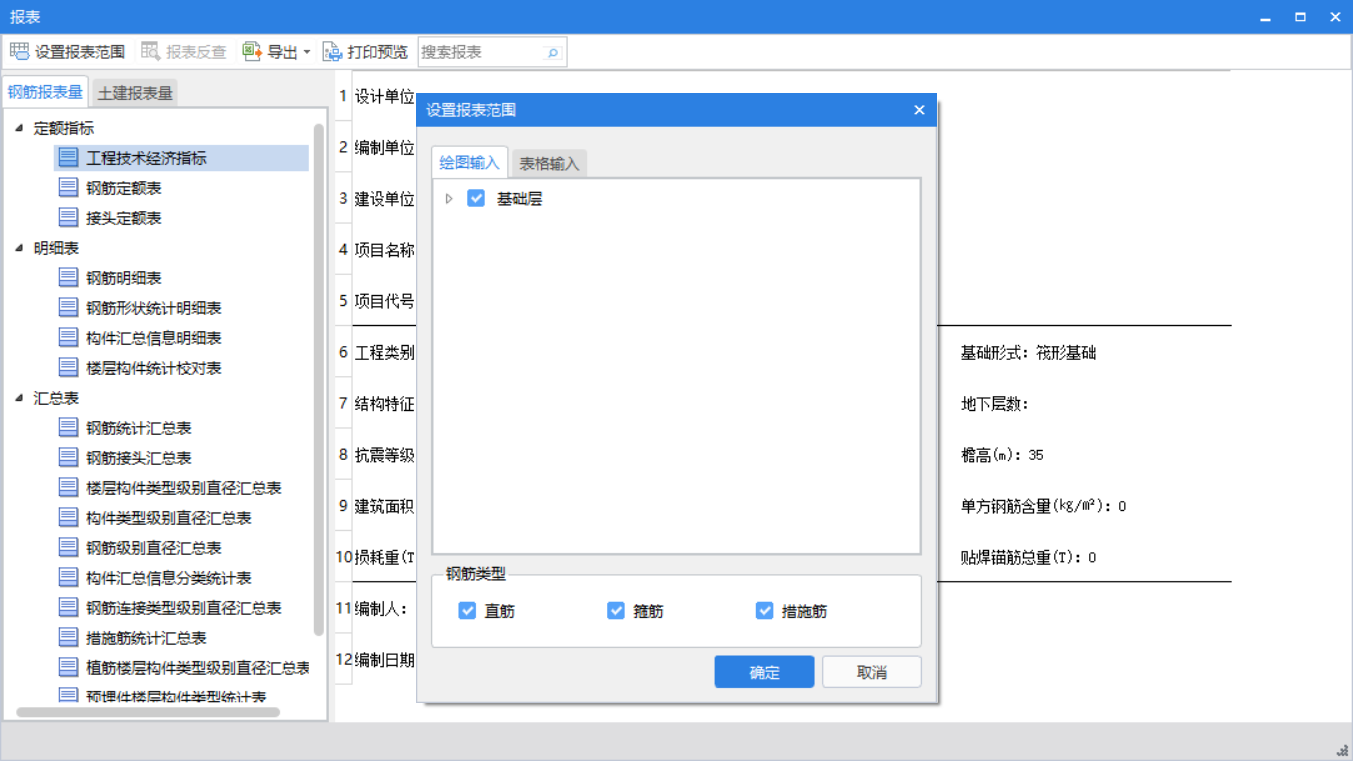Select the 表格输入 tab
1353x761 pixels.
pyautogui.click(x=549, y=163)
